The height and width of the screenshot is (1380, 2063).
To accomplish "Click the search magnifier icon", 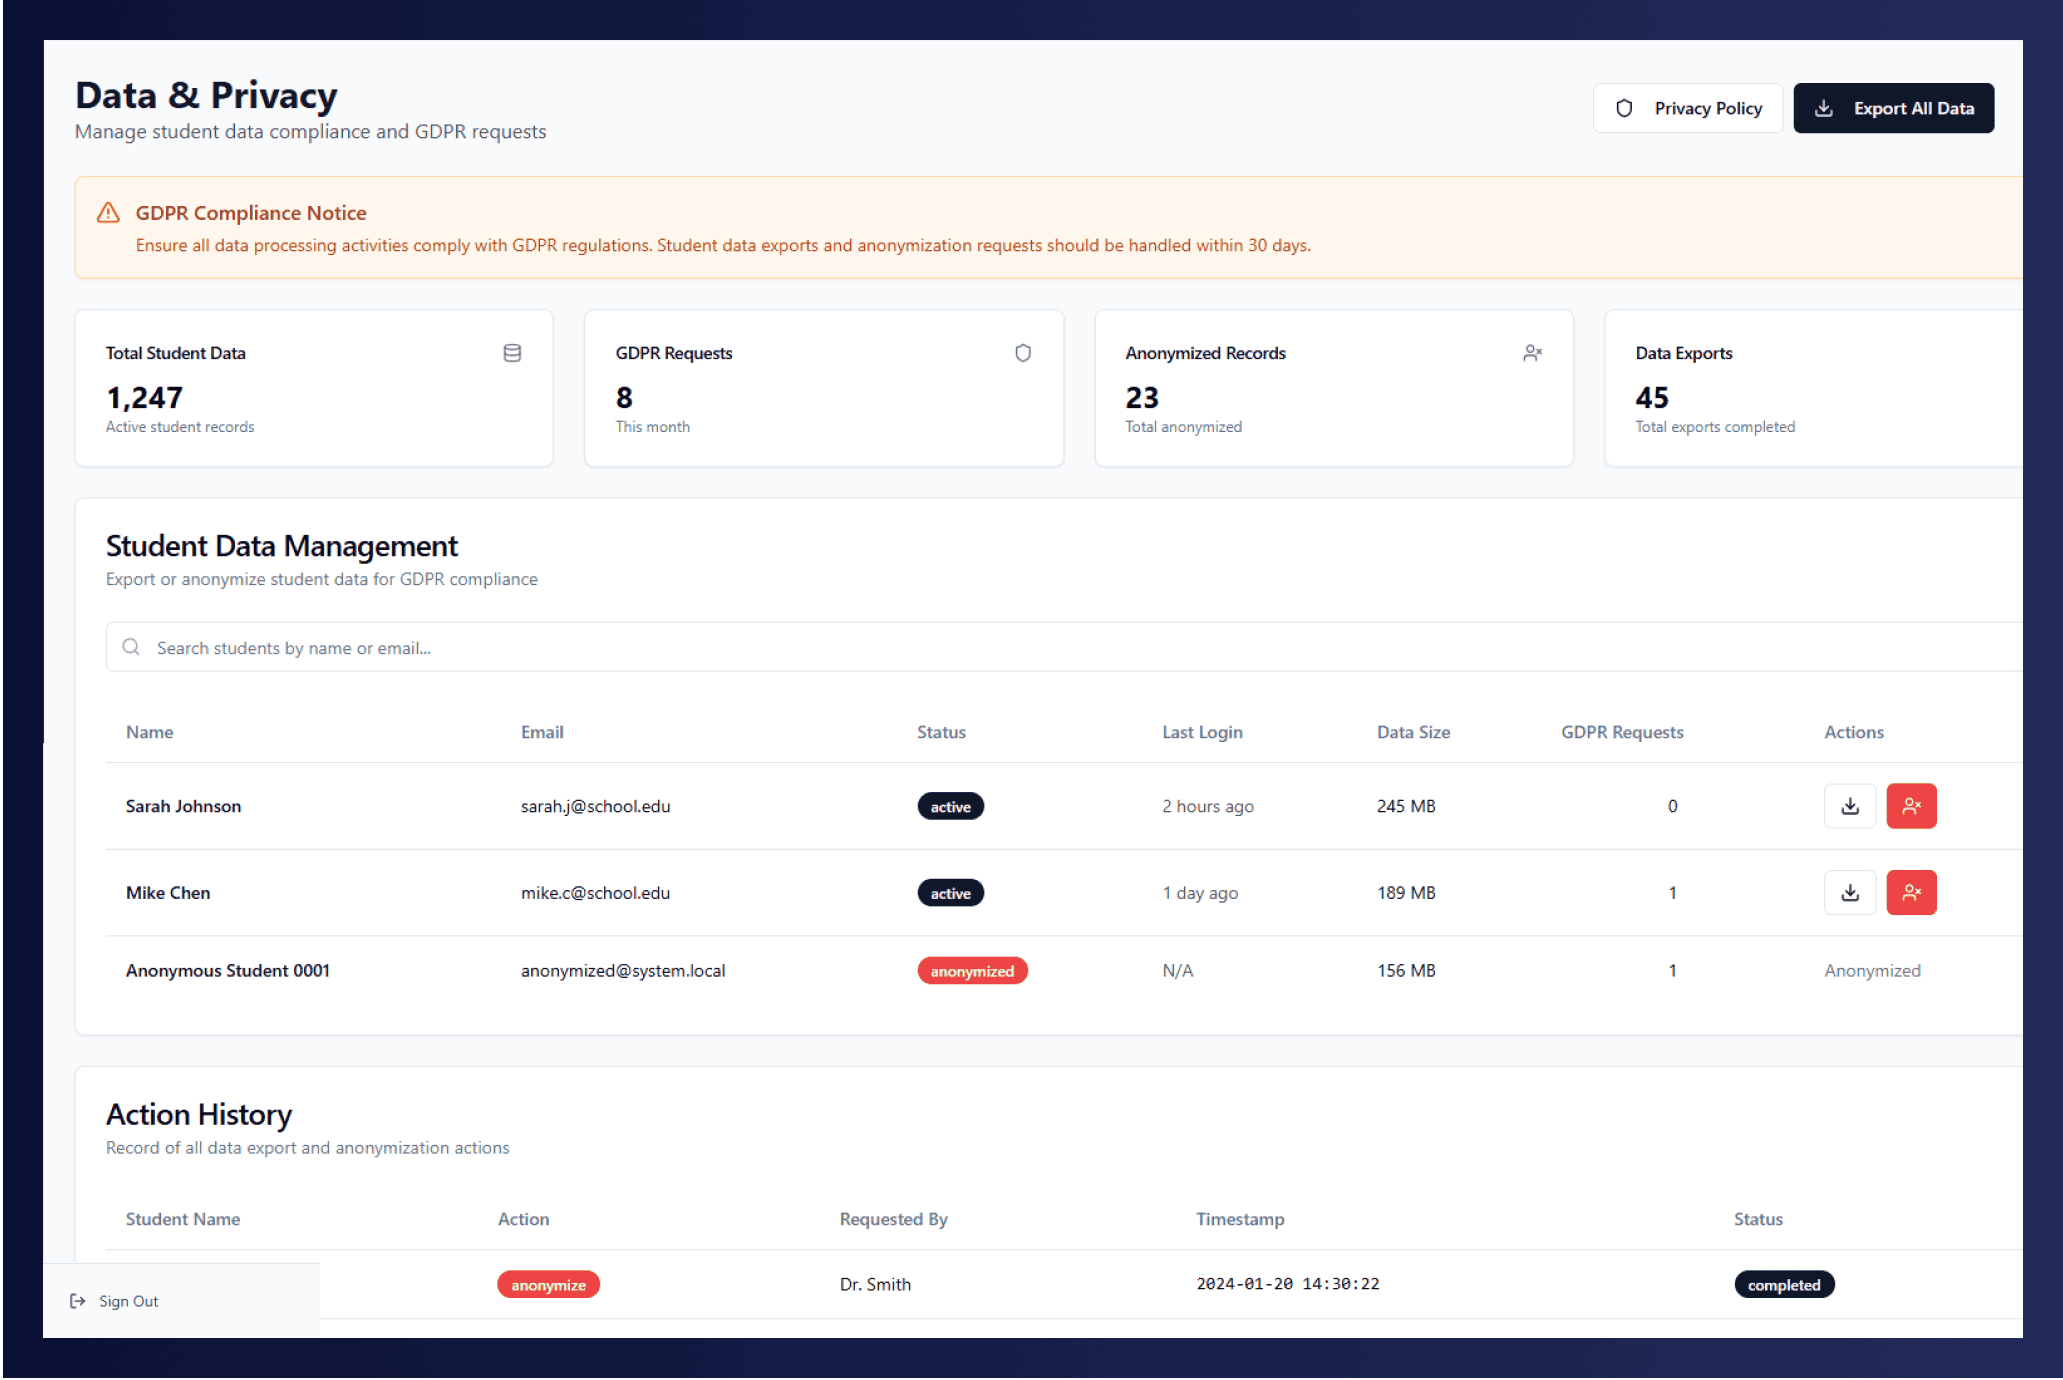I will (131, 647).
